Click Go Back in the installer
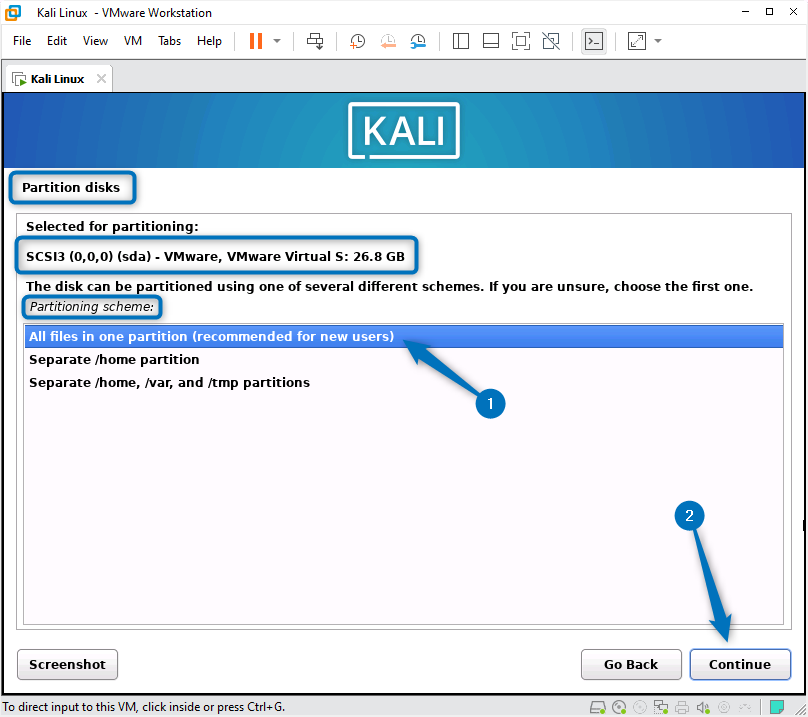The image size is (808, 717). [x=631, y=664]
